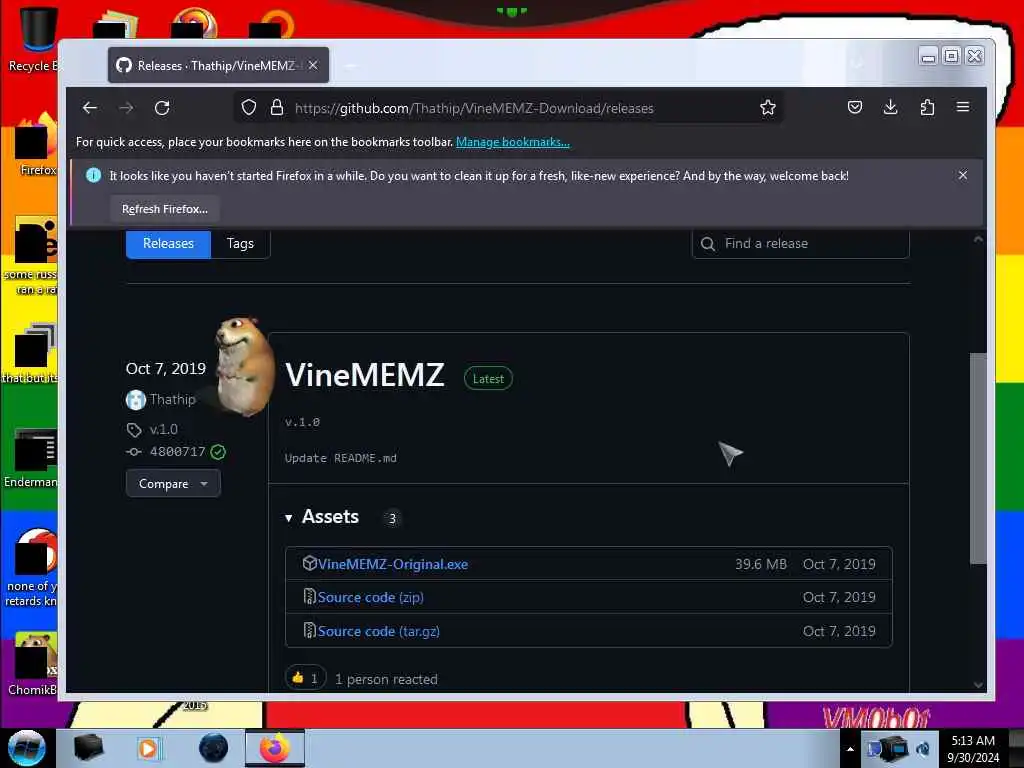The height and width of the screenshot is (768, 1024).
Task: Reload the current page
Action: (162, 108)
